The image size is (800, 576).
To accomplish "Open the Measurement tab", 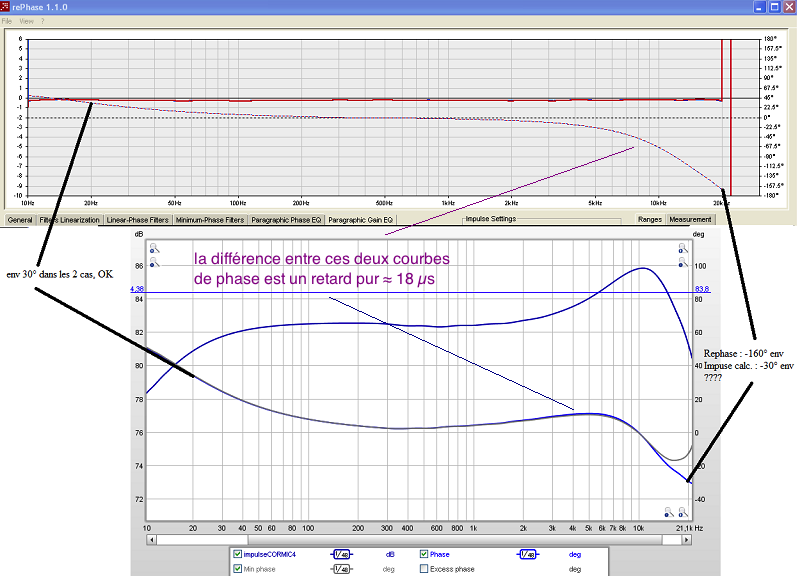I will click(x=690, y=219).
